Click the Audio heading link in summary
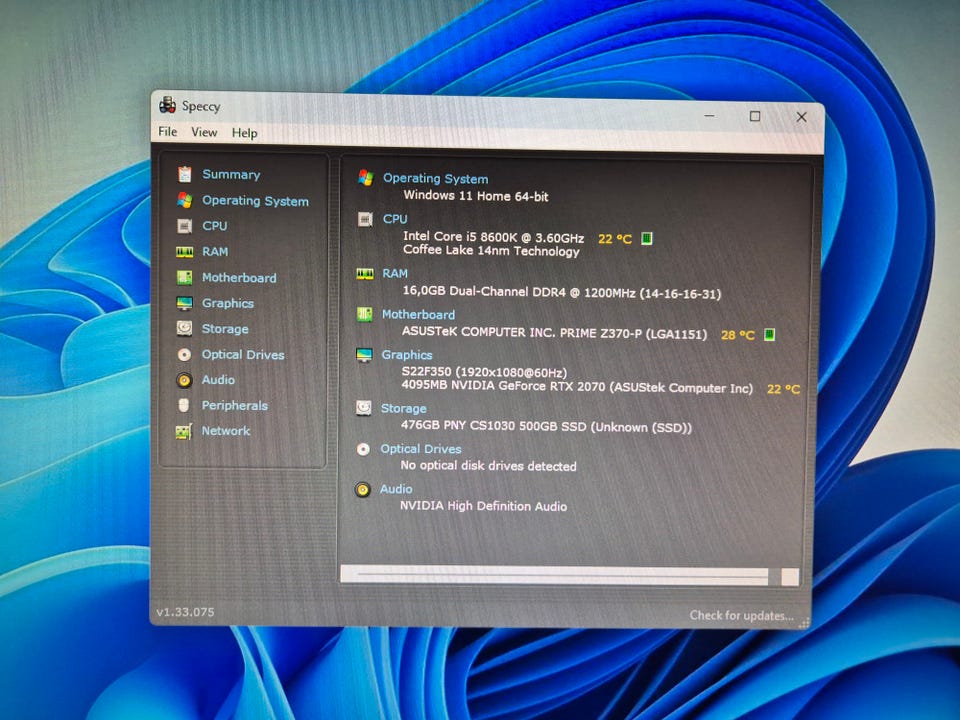Image resolution: width=960 pixels, height=720 pixels. 396,489
